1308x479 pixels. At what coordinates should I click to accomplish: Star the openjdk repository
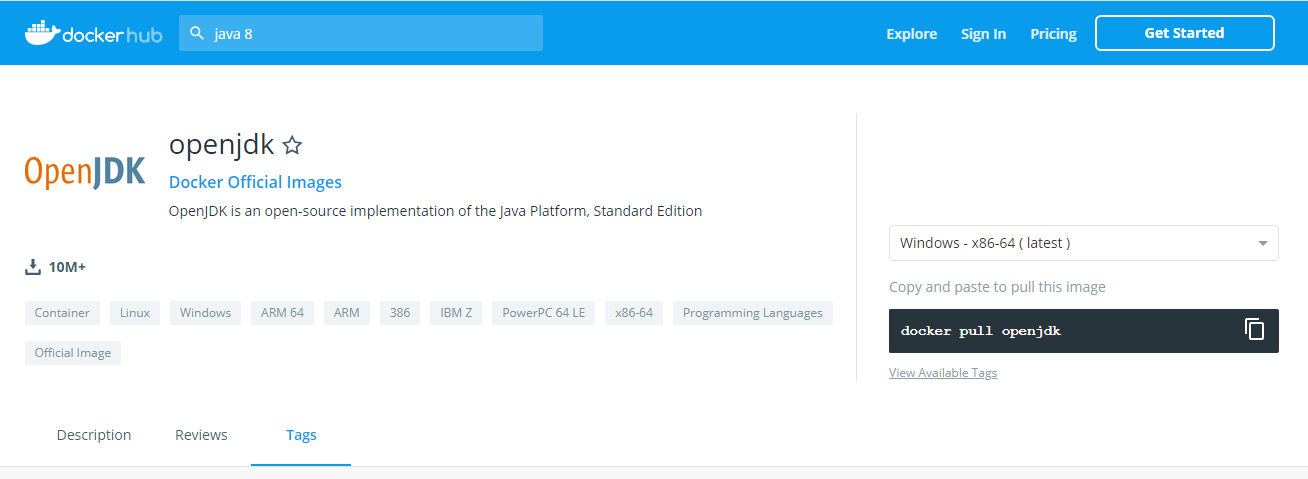[x=292, y=146]
